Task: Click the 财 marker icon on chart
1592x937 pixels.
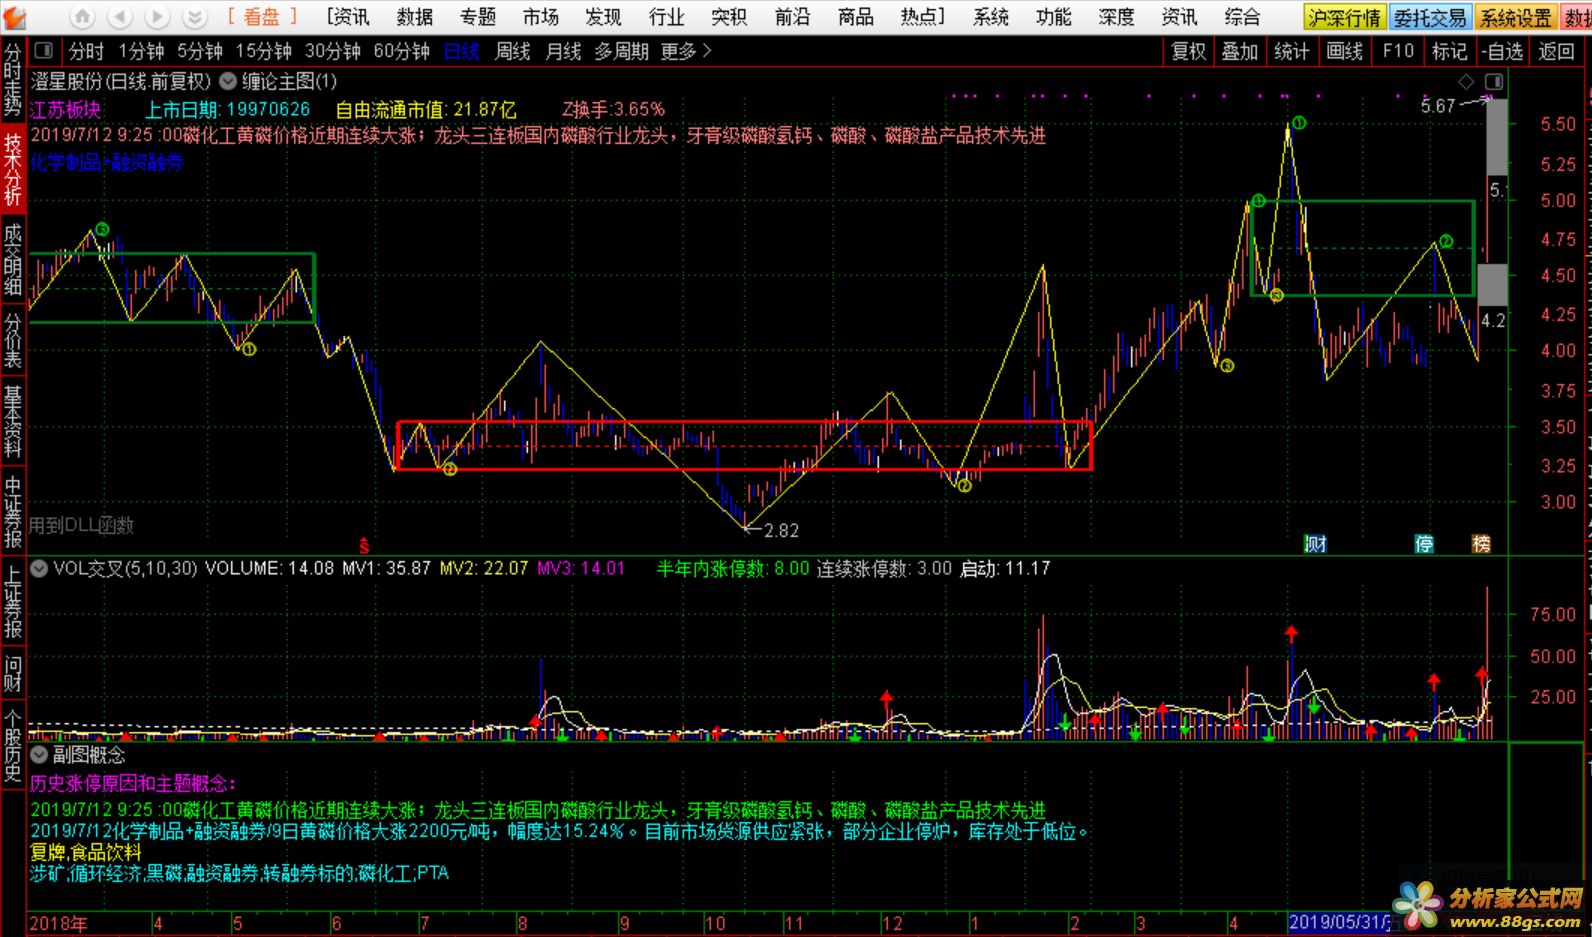Action: pyautogui.click(x=1315, y=544)
